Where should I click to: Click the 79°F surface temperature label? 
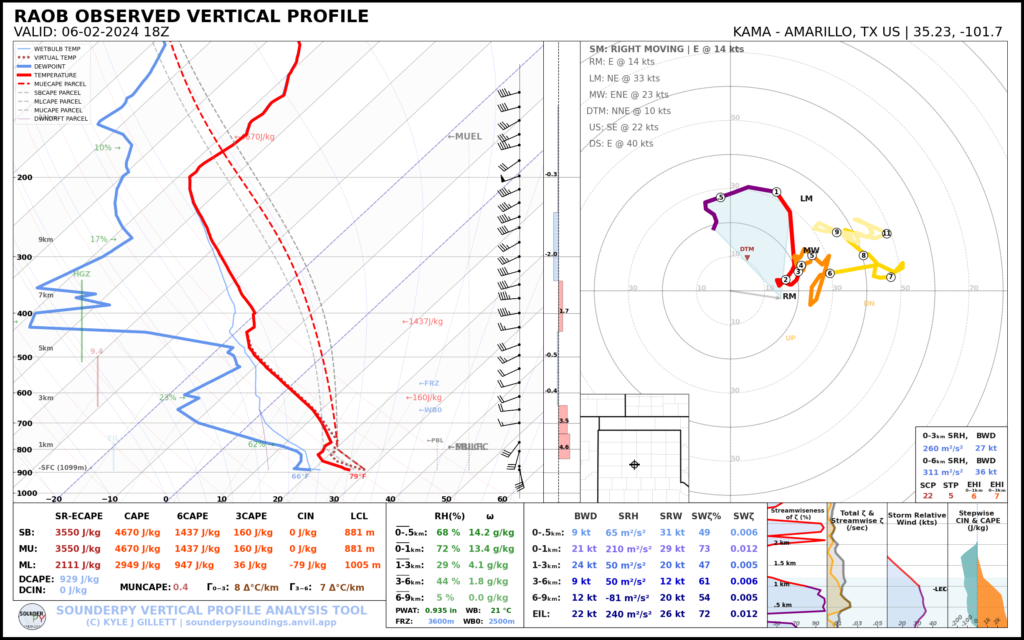(x=357, y=476)
